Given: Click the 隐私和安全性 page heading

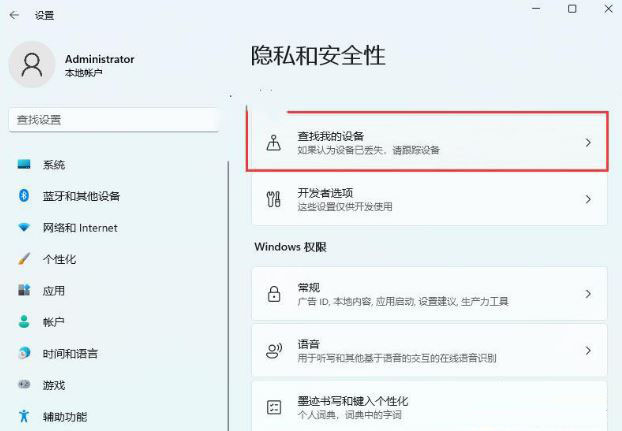Looking at the screenshot, I should click(318, 55).
